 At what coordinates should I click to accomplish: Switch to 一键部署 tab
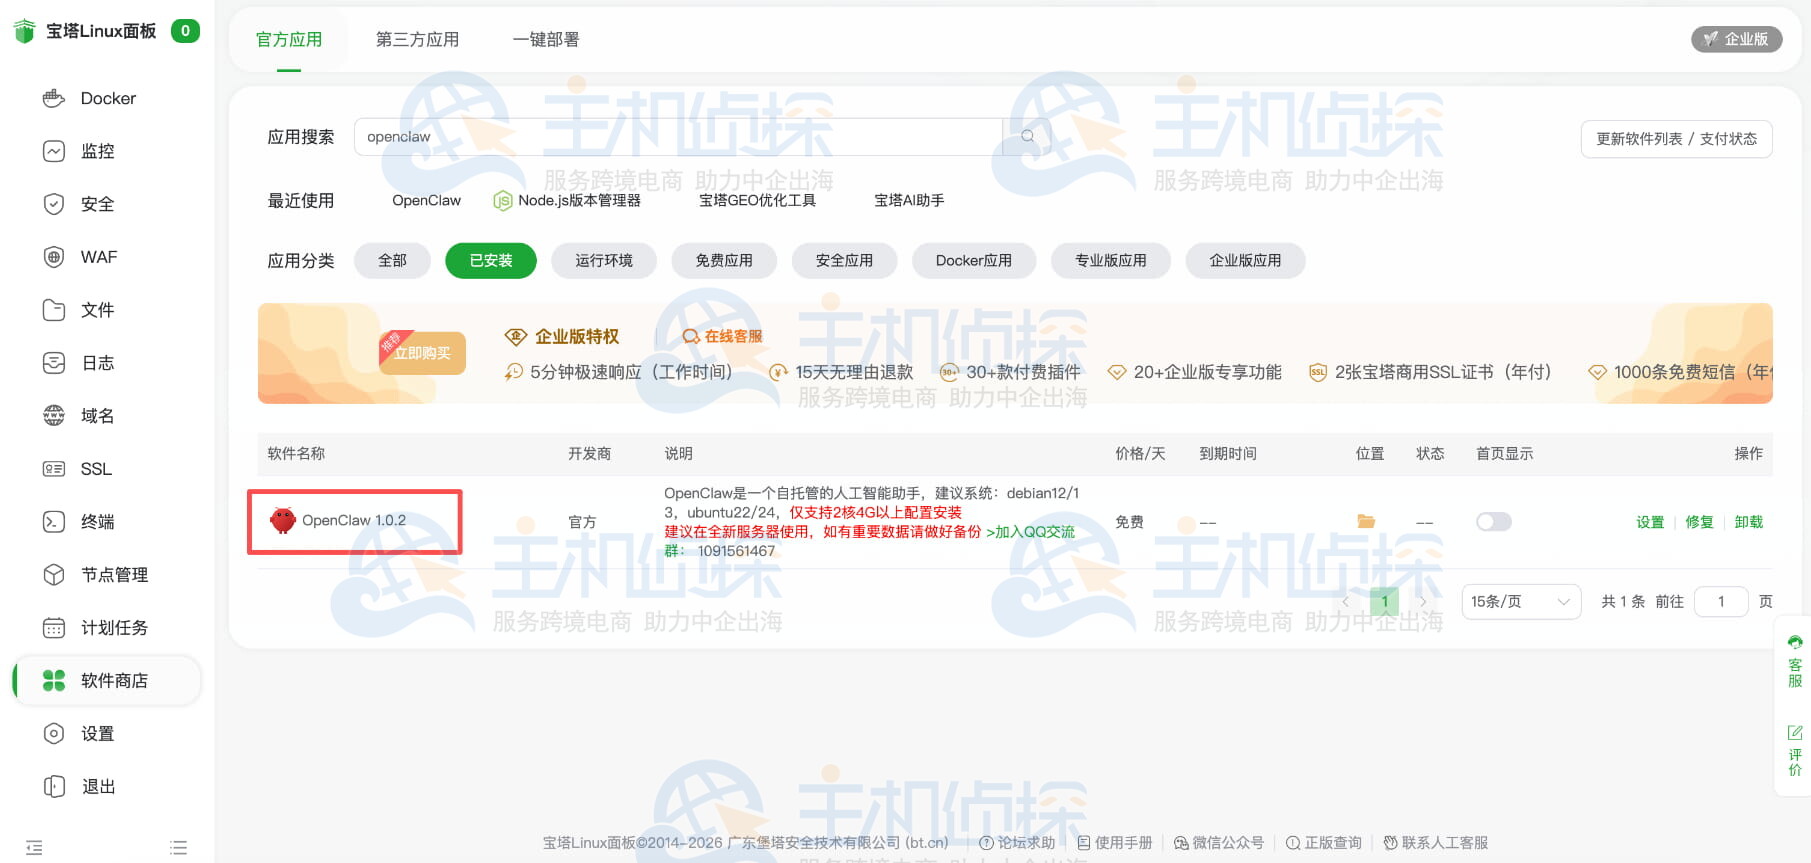click(x=546, y=40)
